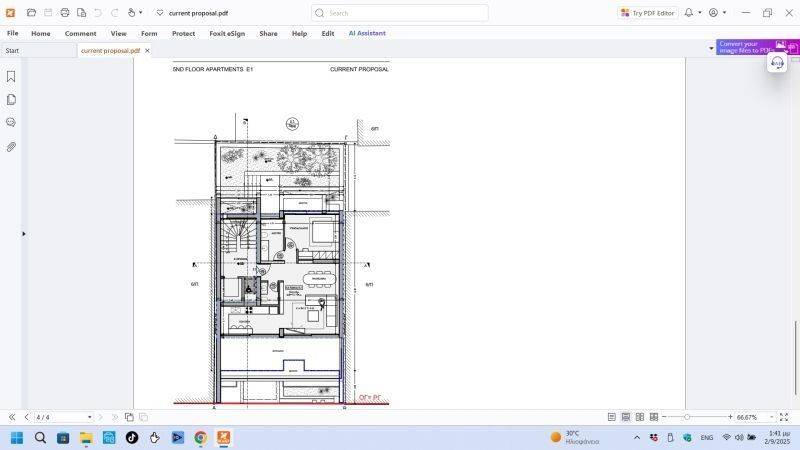Viewport: 800px width, 450px height.
Task: Show the Comments panel in sidebar
Action: tap(11, 123)
